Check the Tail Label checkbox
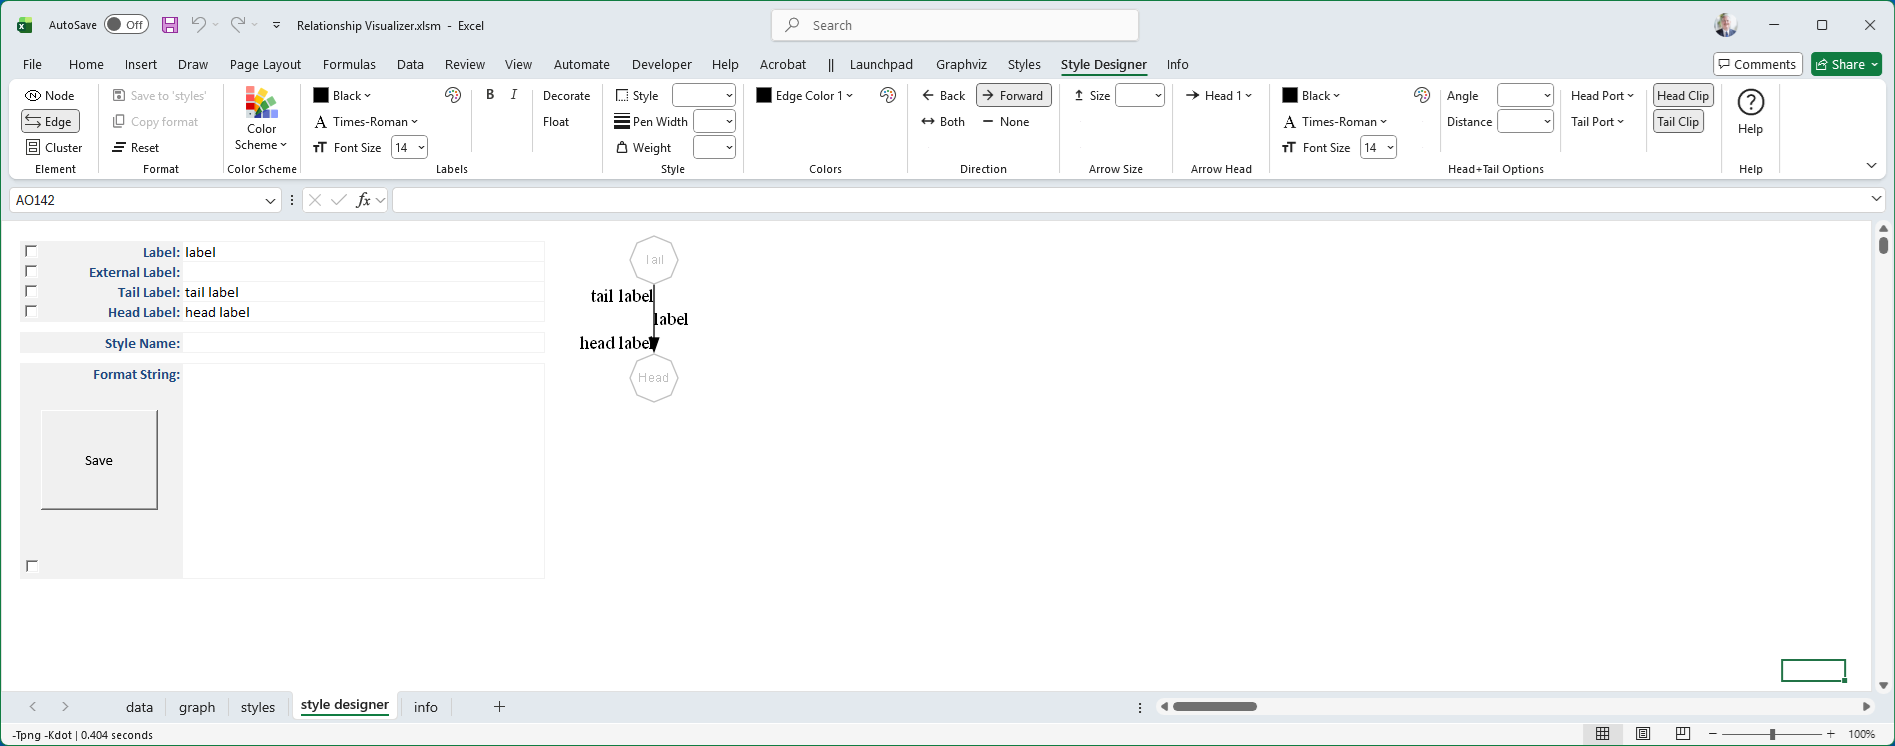The width and height of the screenshot is (1895, 746). 31,292
